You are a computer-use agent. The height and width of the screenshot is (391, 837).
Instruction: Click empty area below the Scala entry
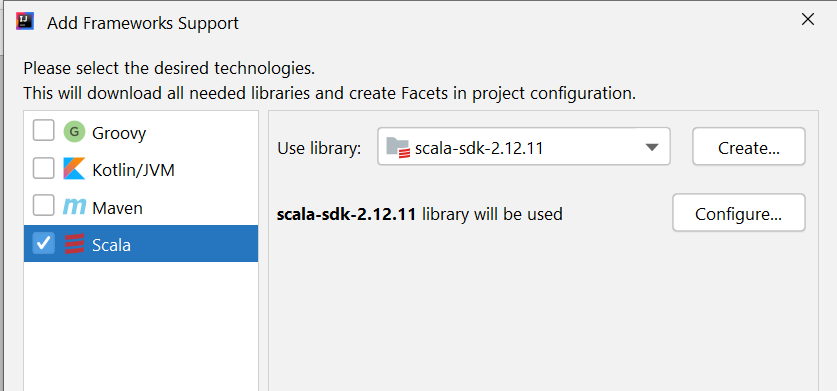(x=141, y=326)
